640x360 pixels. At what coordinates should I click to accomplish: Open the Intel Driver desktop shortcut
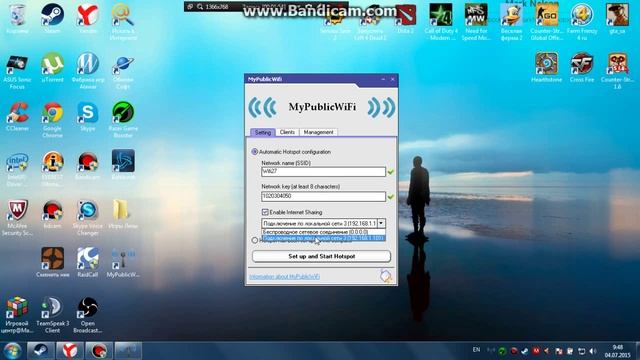click(17, 168)
